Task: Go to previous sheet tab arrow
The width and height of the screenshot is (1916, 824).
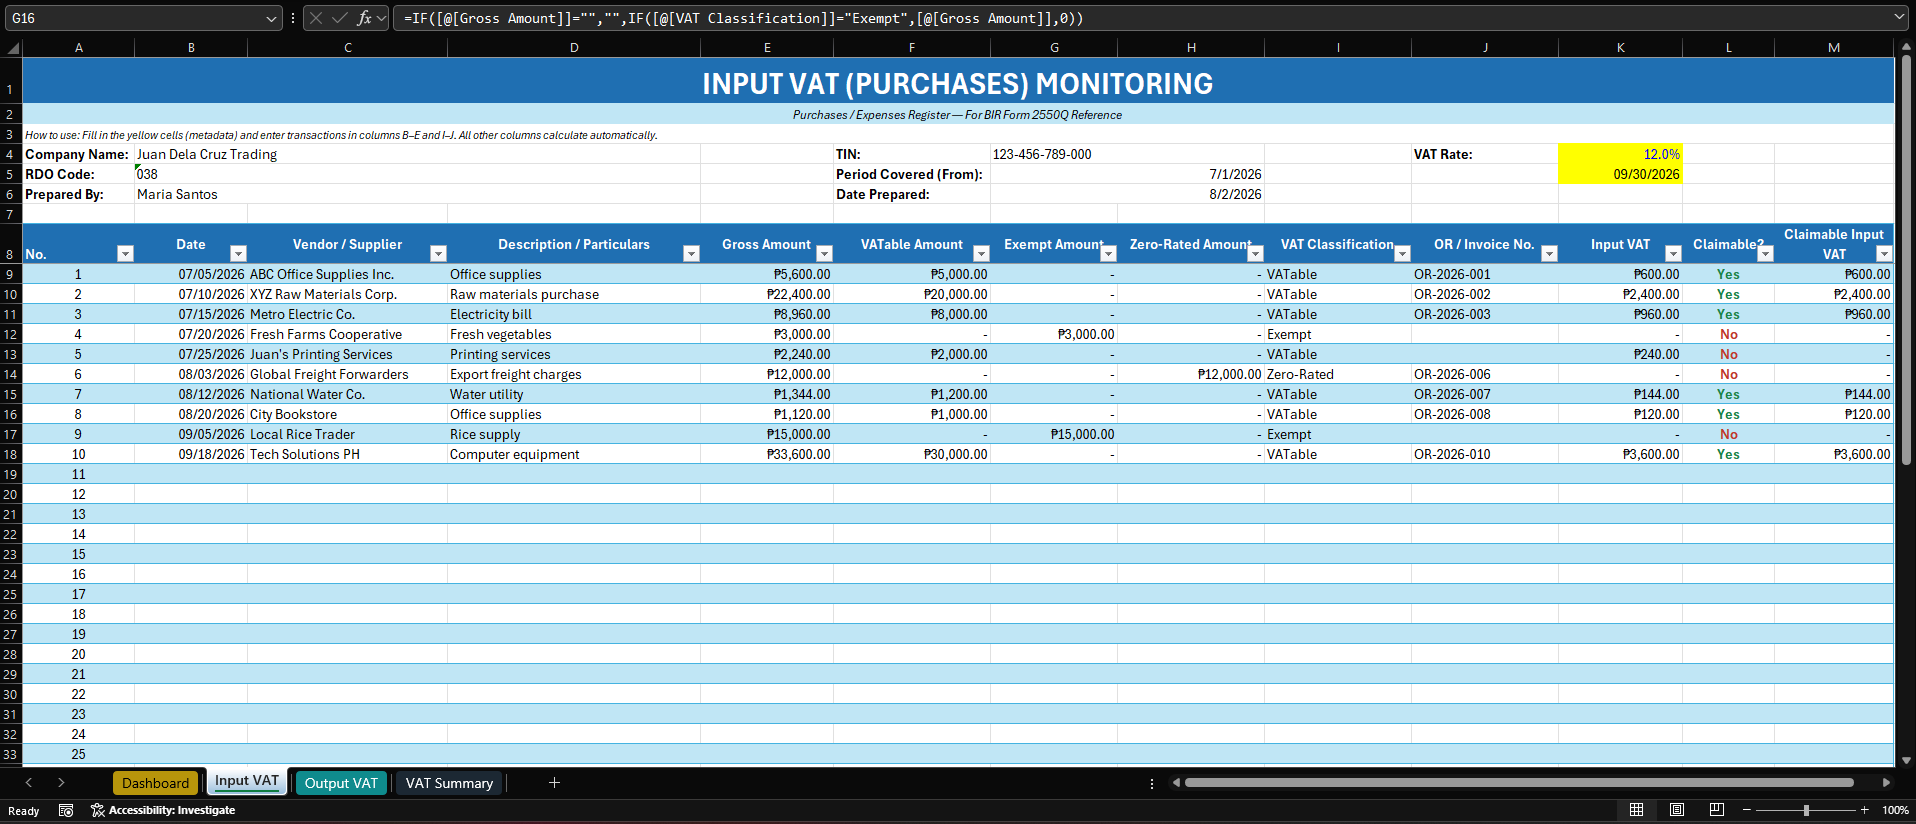Action: [x=29, y=783]
